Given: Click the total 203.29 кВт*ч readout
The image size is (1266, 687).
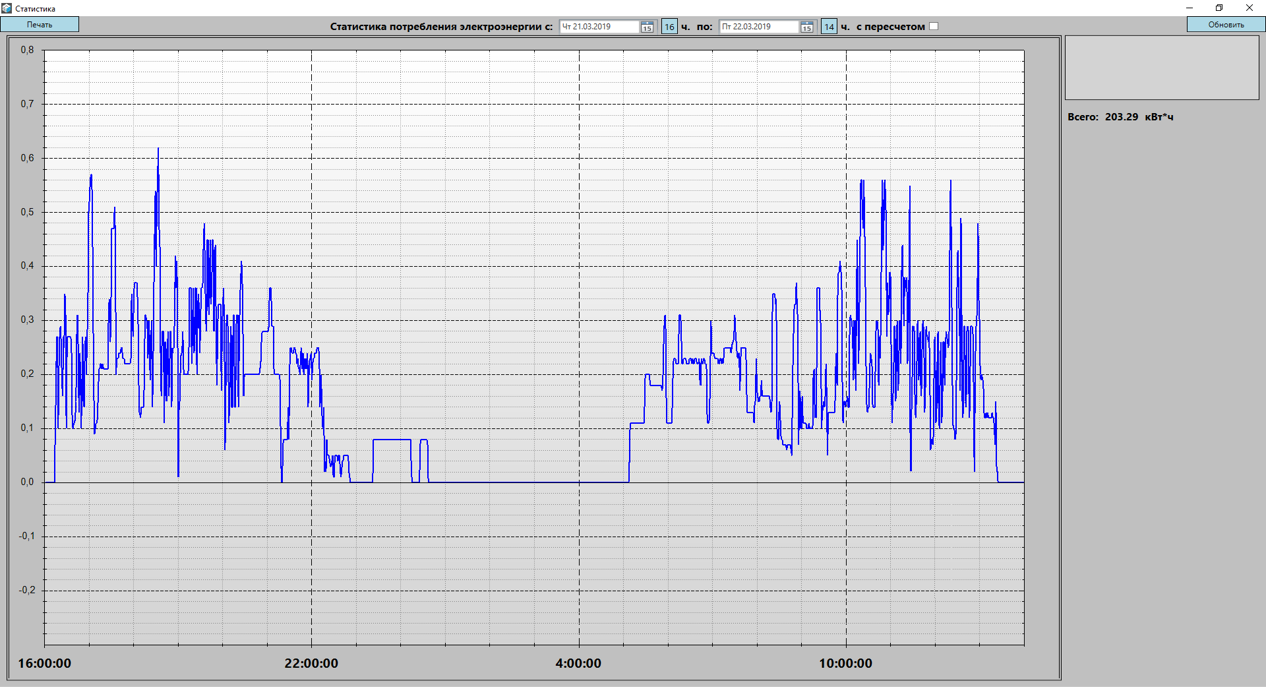Looking at the screenshot, I should coord(1120,117).
